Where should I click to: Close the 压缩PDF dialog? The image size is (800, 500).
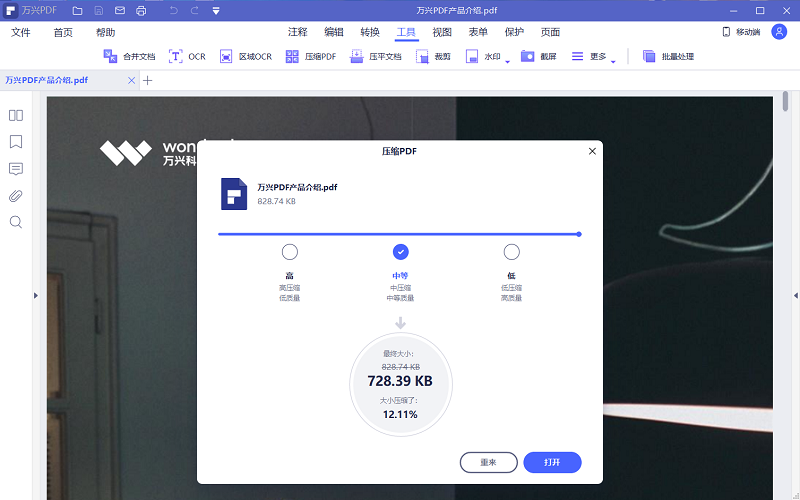point(592,151)
